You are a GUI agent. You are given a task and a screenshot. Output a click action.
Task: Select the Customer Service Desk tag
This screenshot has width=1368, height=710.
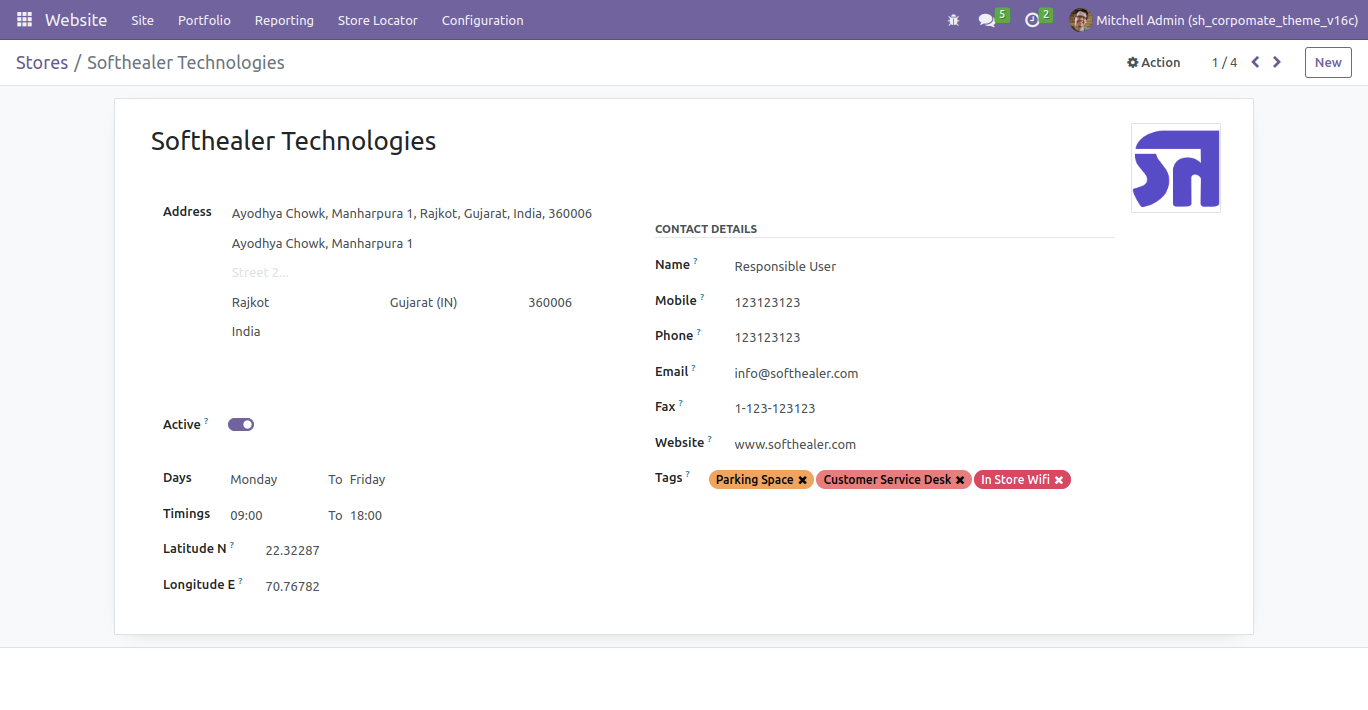coord(887,480)
